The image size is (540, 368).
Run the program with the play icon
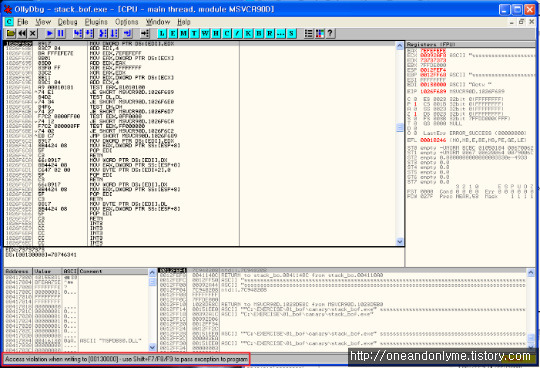[50, 33]
